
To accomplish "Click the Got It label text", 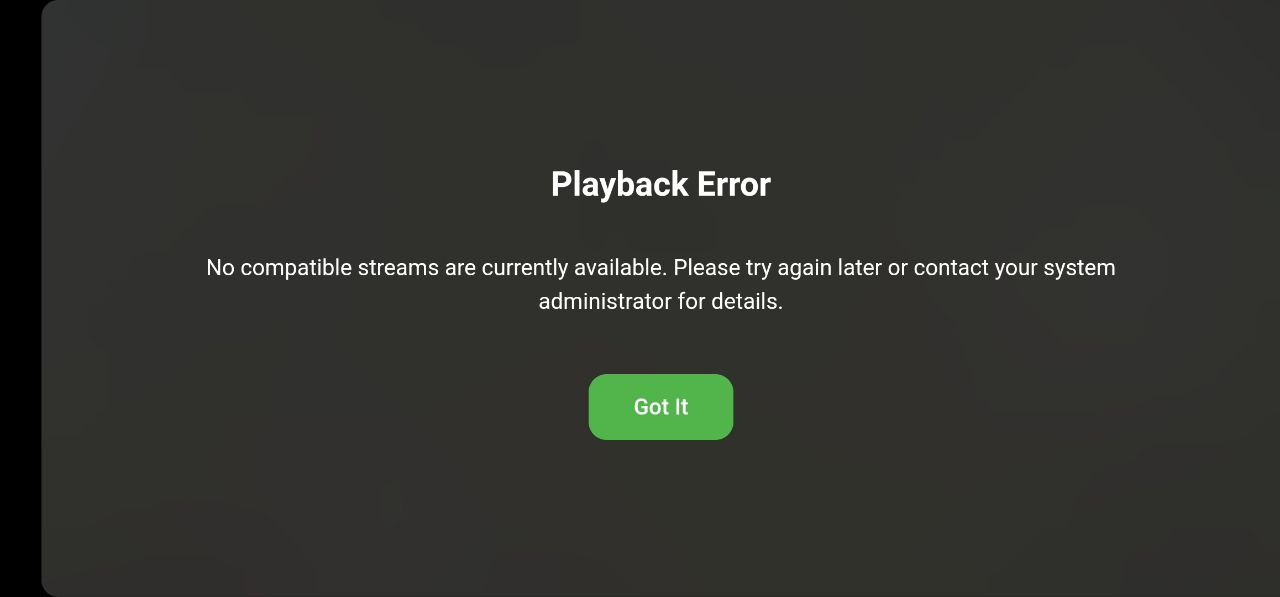I will 660,407.
